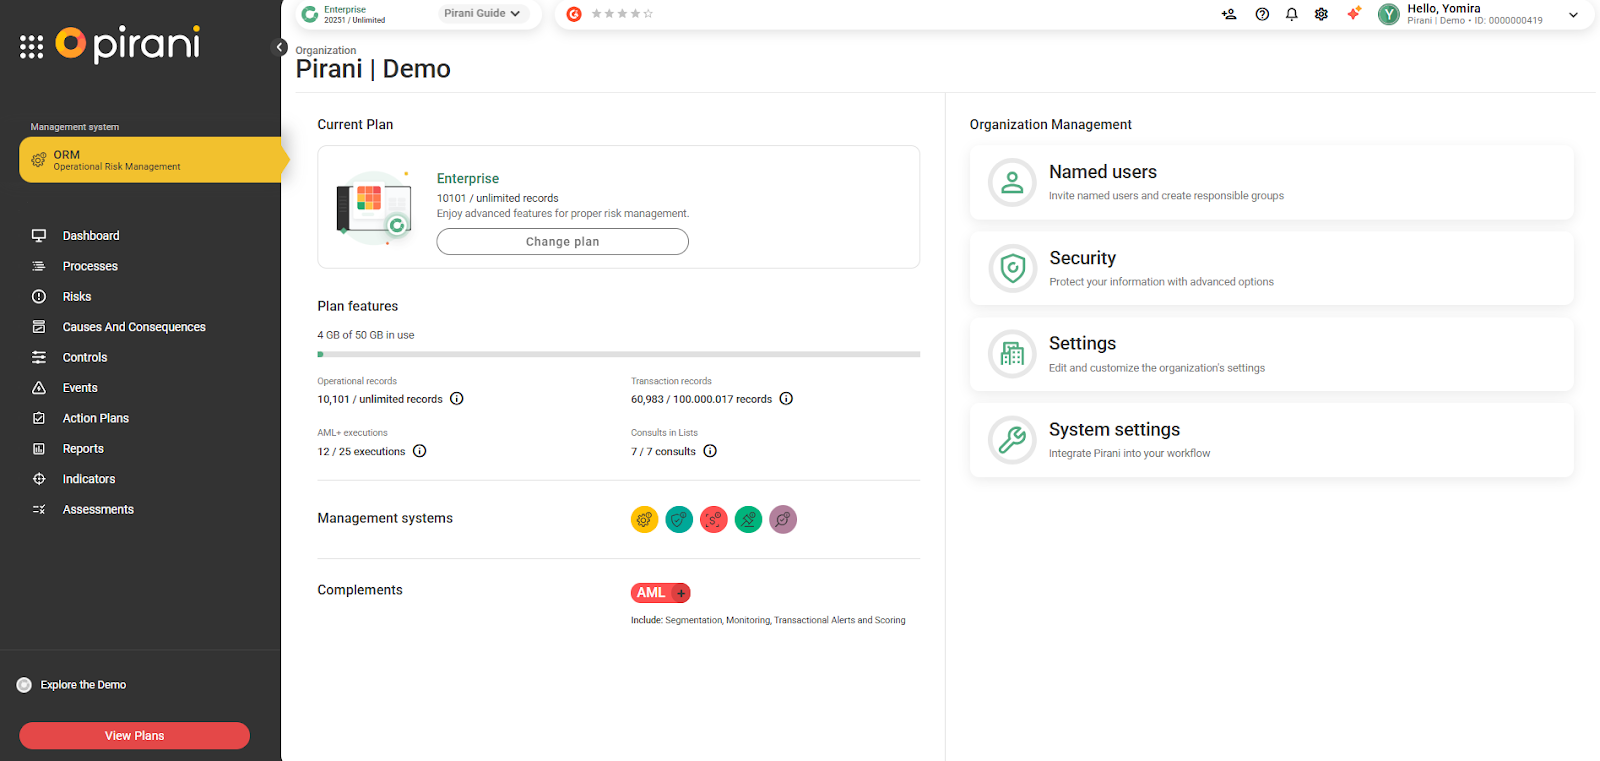Click the Change plan button
This screenshot has height=761, width=1600.
click(x=562, y=242)
